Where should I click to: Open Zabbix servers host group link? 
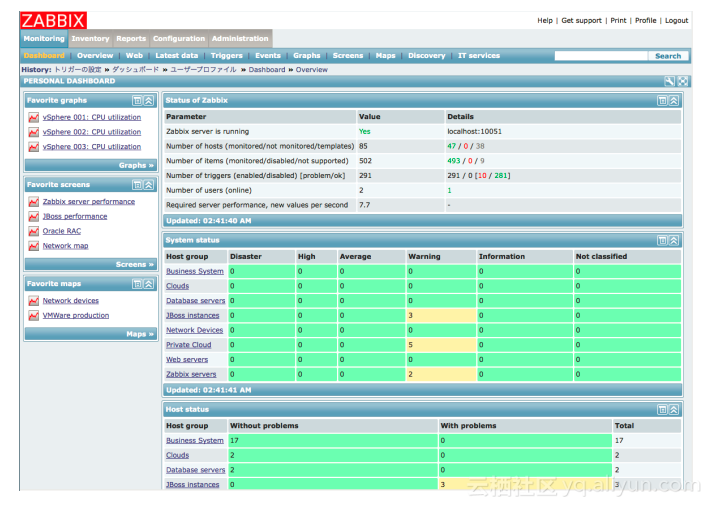click(x=191, y=375)
